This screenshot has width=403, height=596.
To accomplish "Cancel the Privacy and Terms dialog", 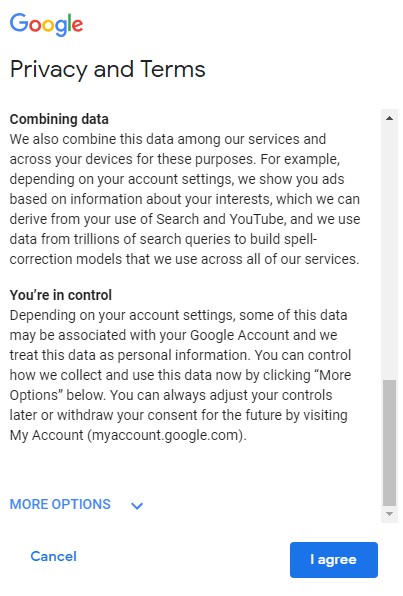I will (x=54, y=556).
